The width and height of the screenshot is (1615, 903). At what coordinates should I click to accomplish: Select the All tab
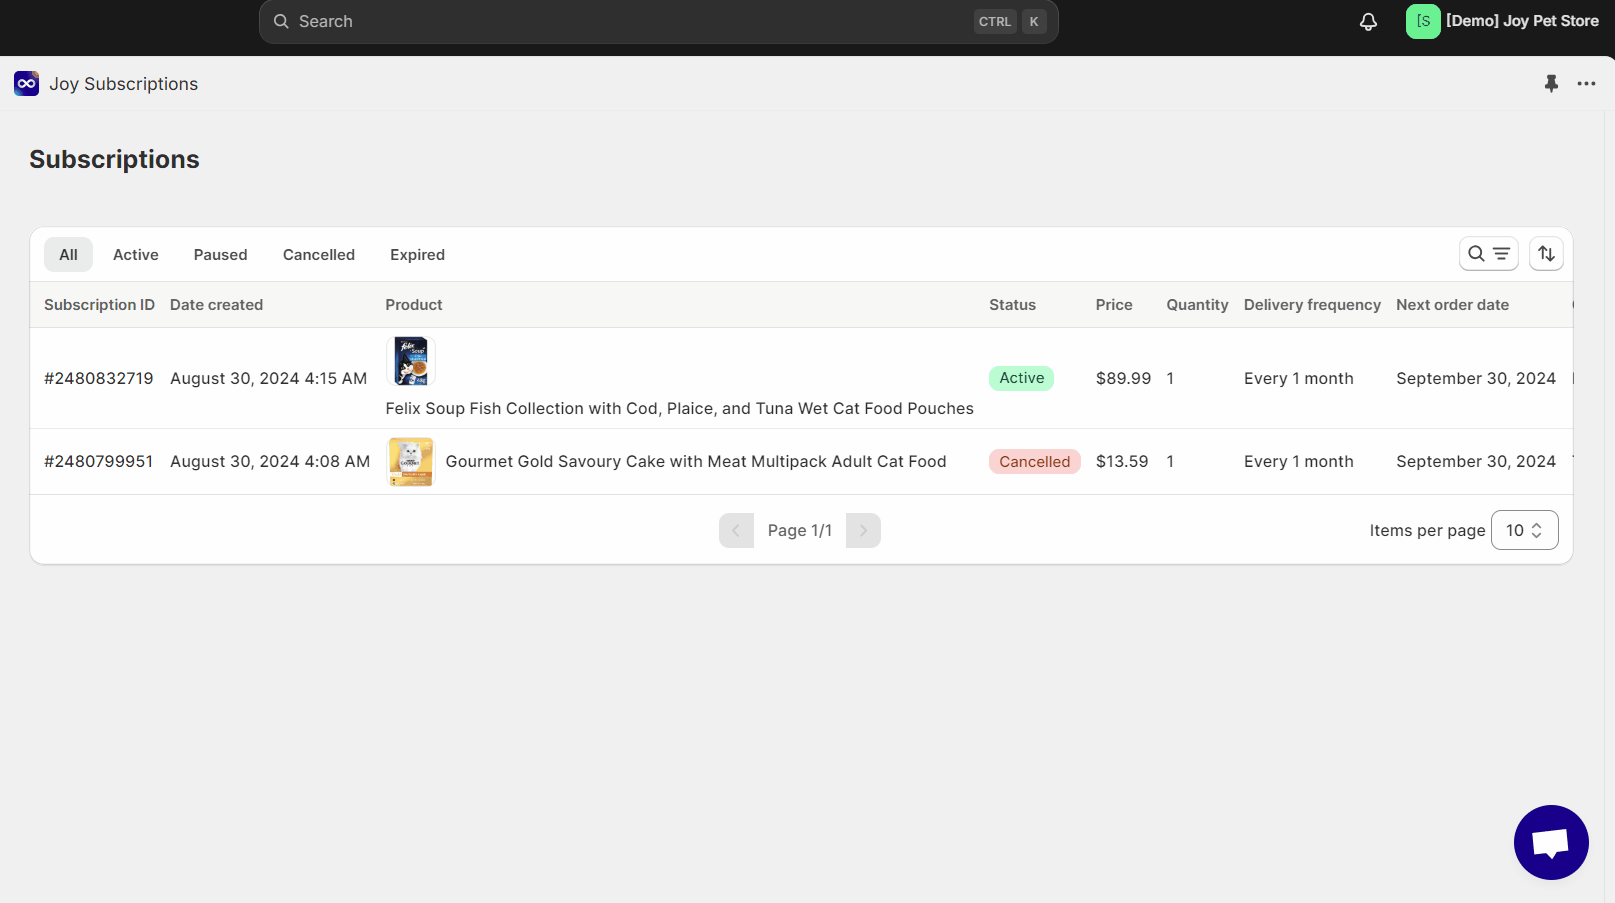coord(68,254)
